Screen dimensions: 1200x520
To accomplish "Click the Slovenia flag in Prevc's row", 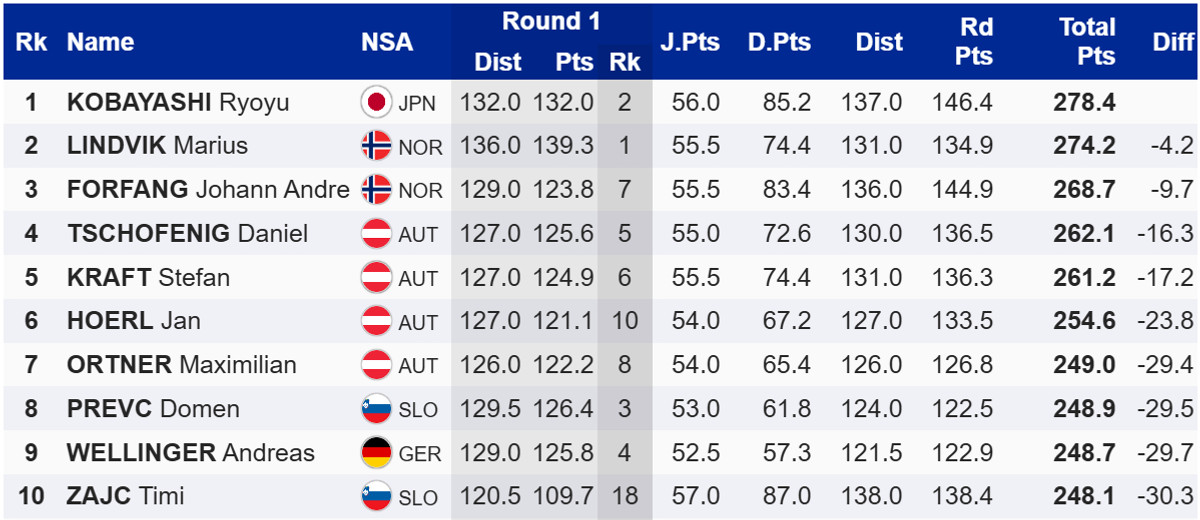I will 376,409.
